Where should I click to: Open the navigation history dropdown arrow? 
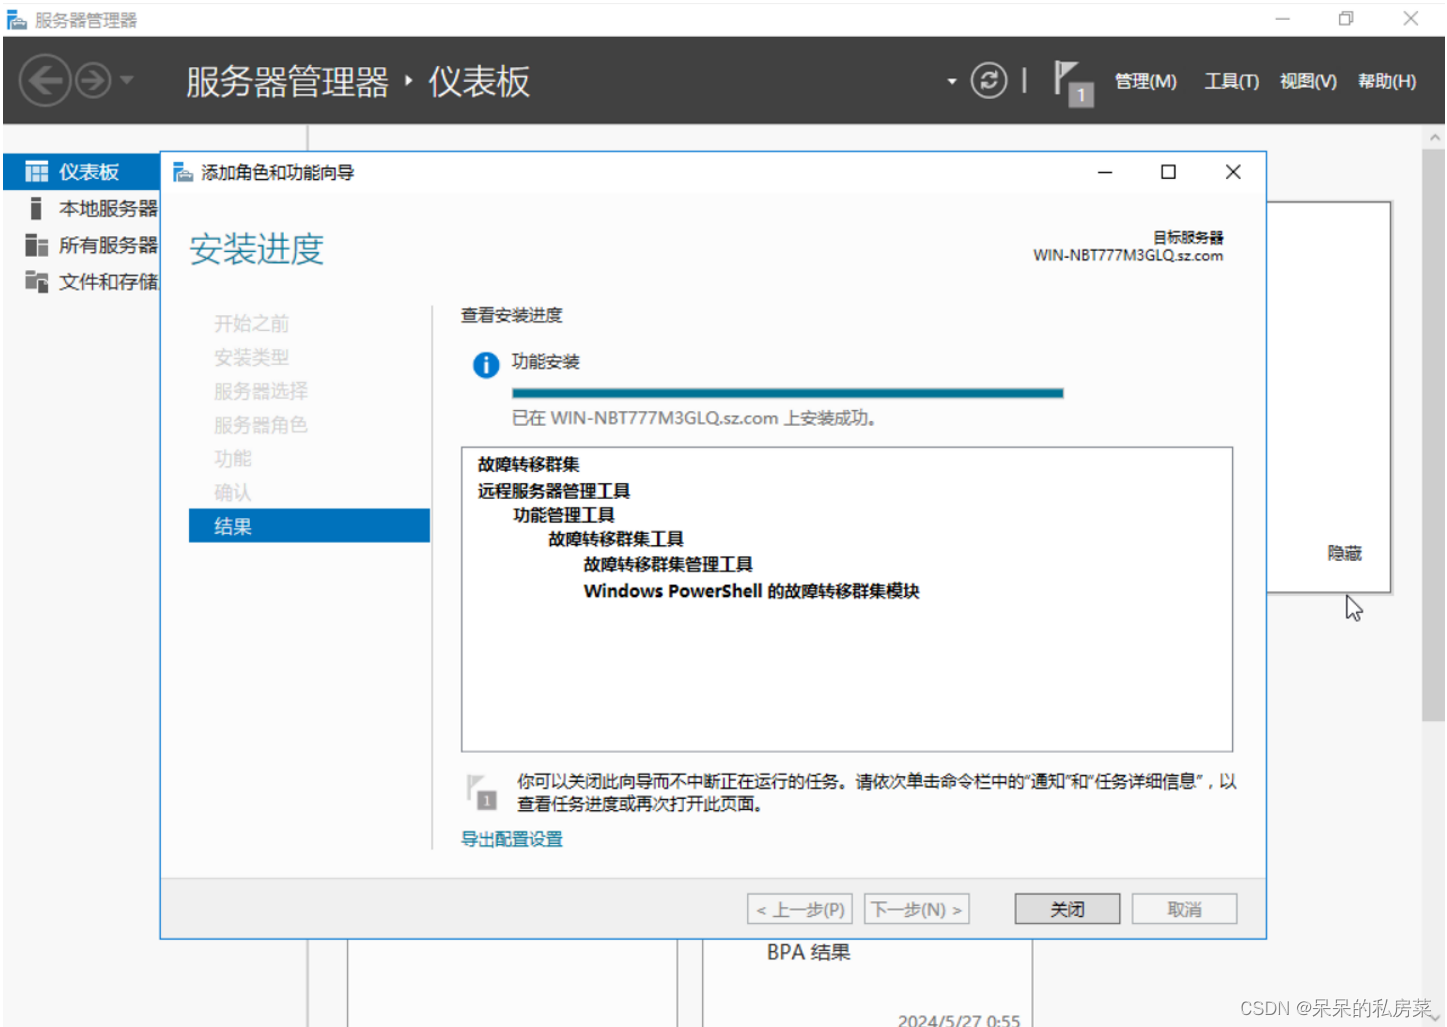[127, 80]
